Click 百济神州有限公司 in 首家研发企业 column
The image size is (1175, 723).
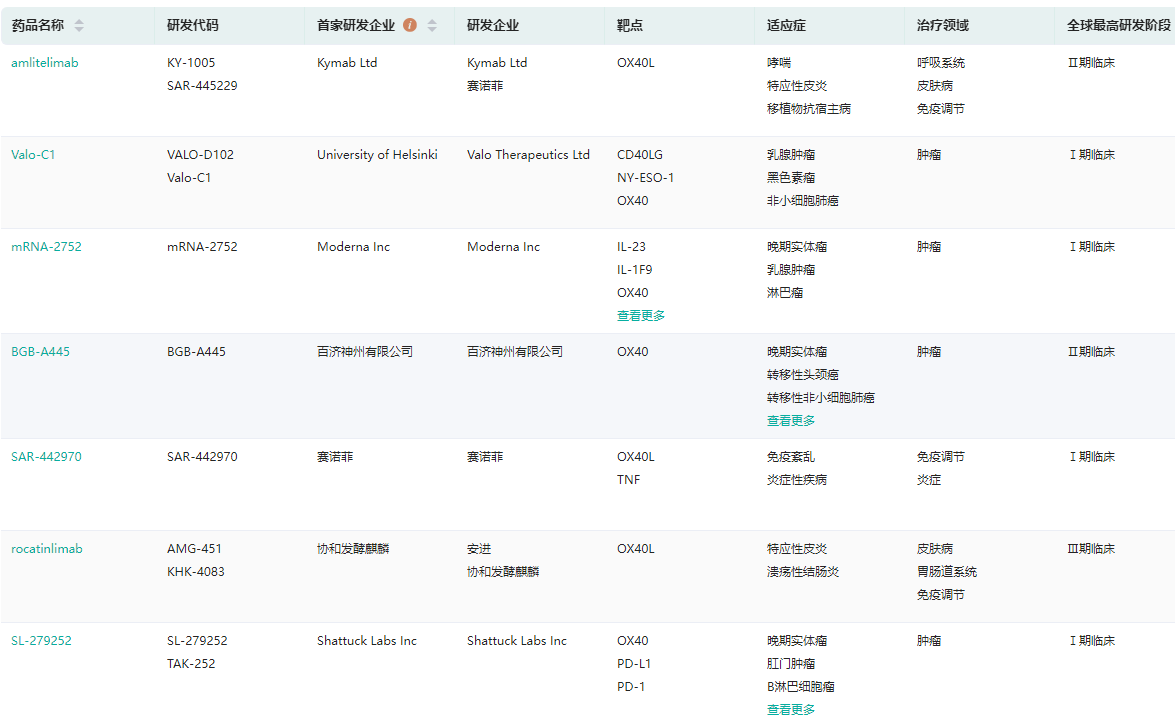click(x=365, y=352)
